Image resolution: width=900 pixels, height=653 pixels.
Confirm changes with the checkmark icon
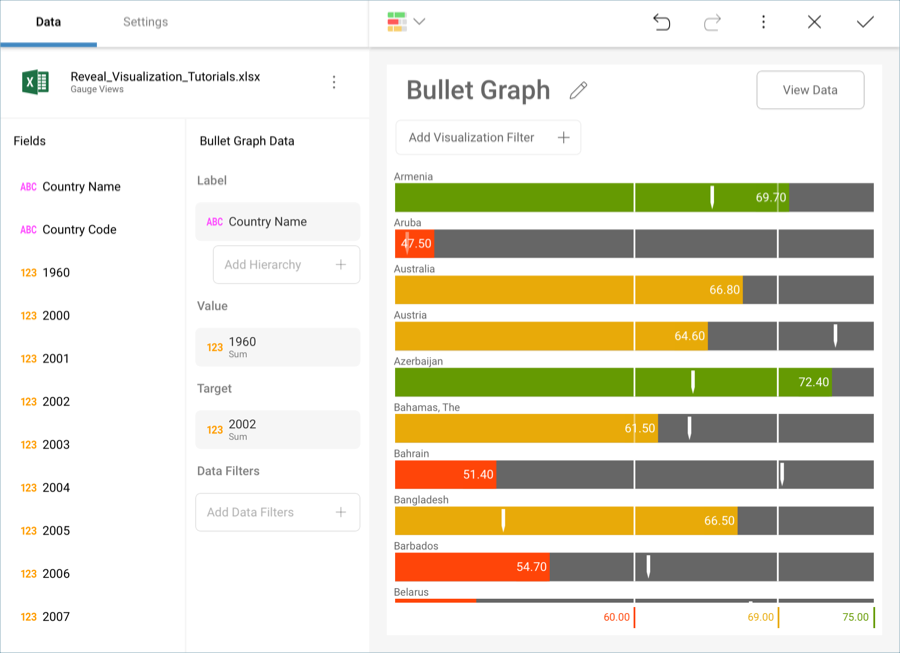865,22
